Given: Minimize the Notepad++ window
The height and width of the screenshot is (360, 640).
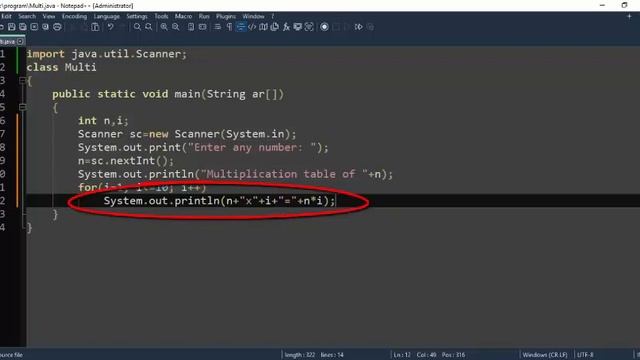Looking at the screenshot, I should point(602,5).
